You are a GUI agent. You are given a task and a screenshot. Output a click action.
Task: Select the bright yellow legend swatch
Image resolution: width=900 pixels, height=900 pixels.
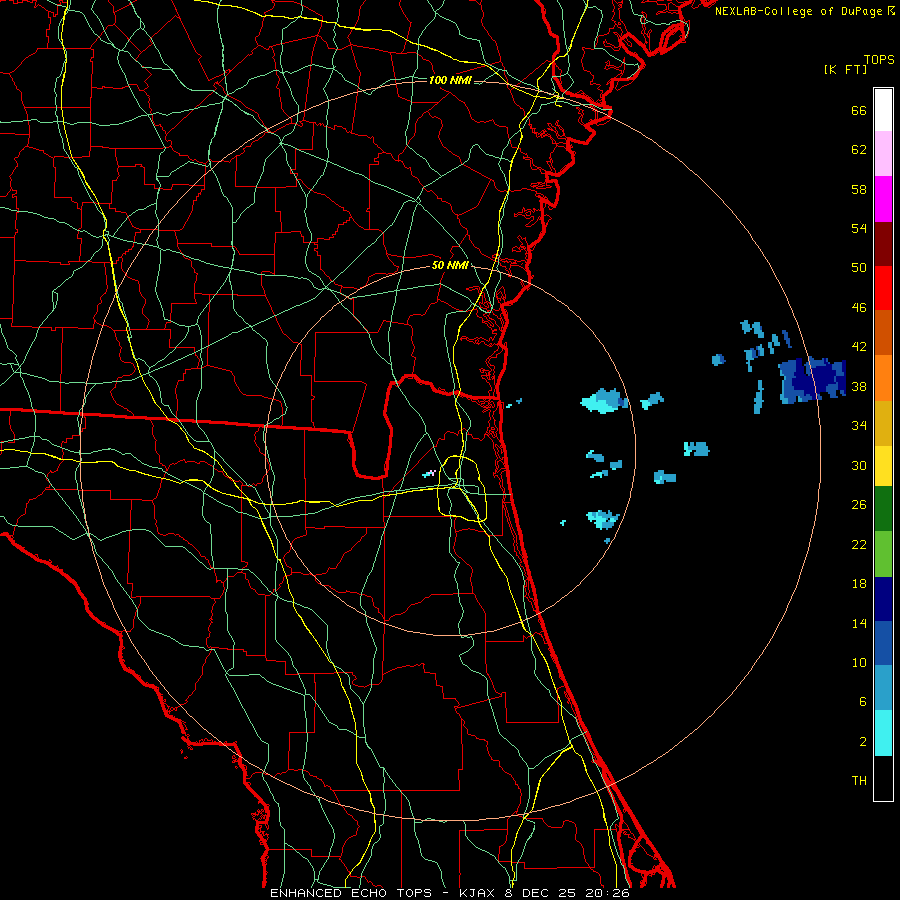tap(883, 465)
